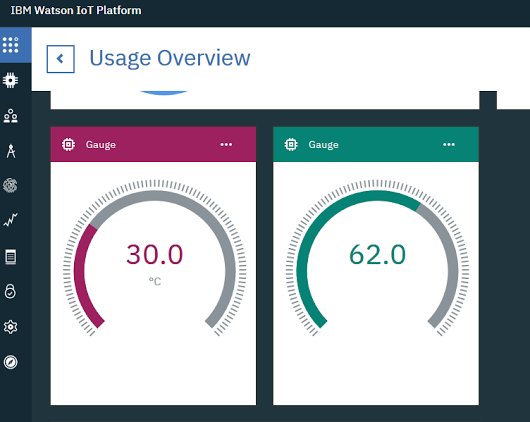530x422 pixels.
Task: Open the magenta Gauge card options menu
Action: [x=226, y=145]
